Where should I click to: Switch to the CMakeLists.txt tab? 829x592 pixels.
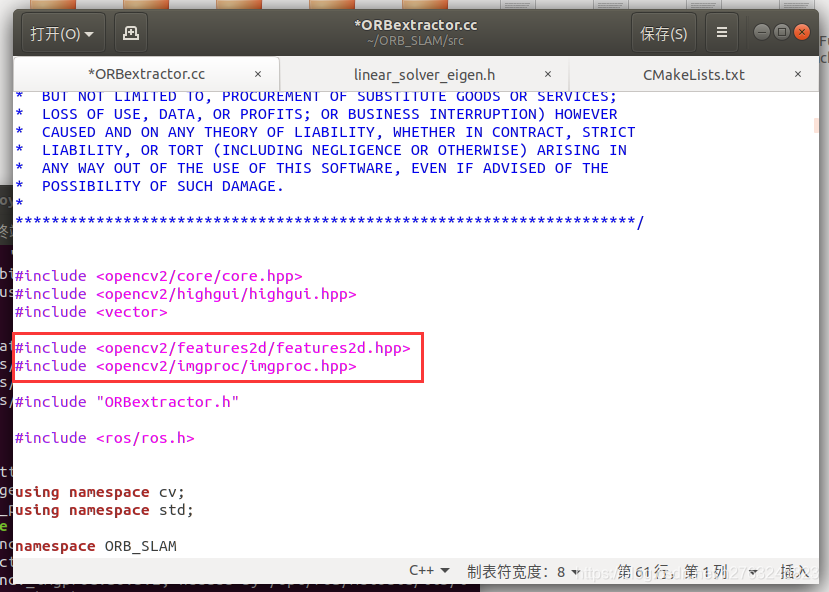694,75
